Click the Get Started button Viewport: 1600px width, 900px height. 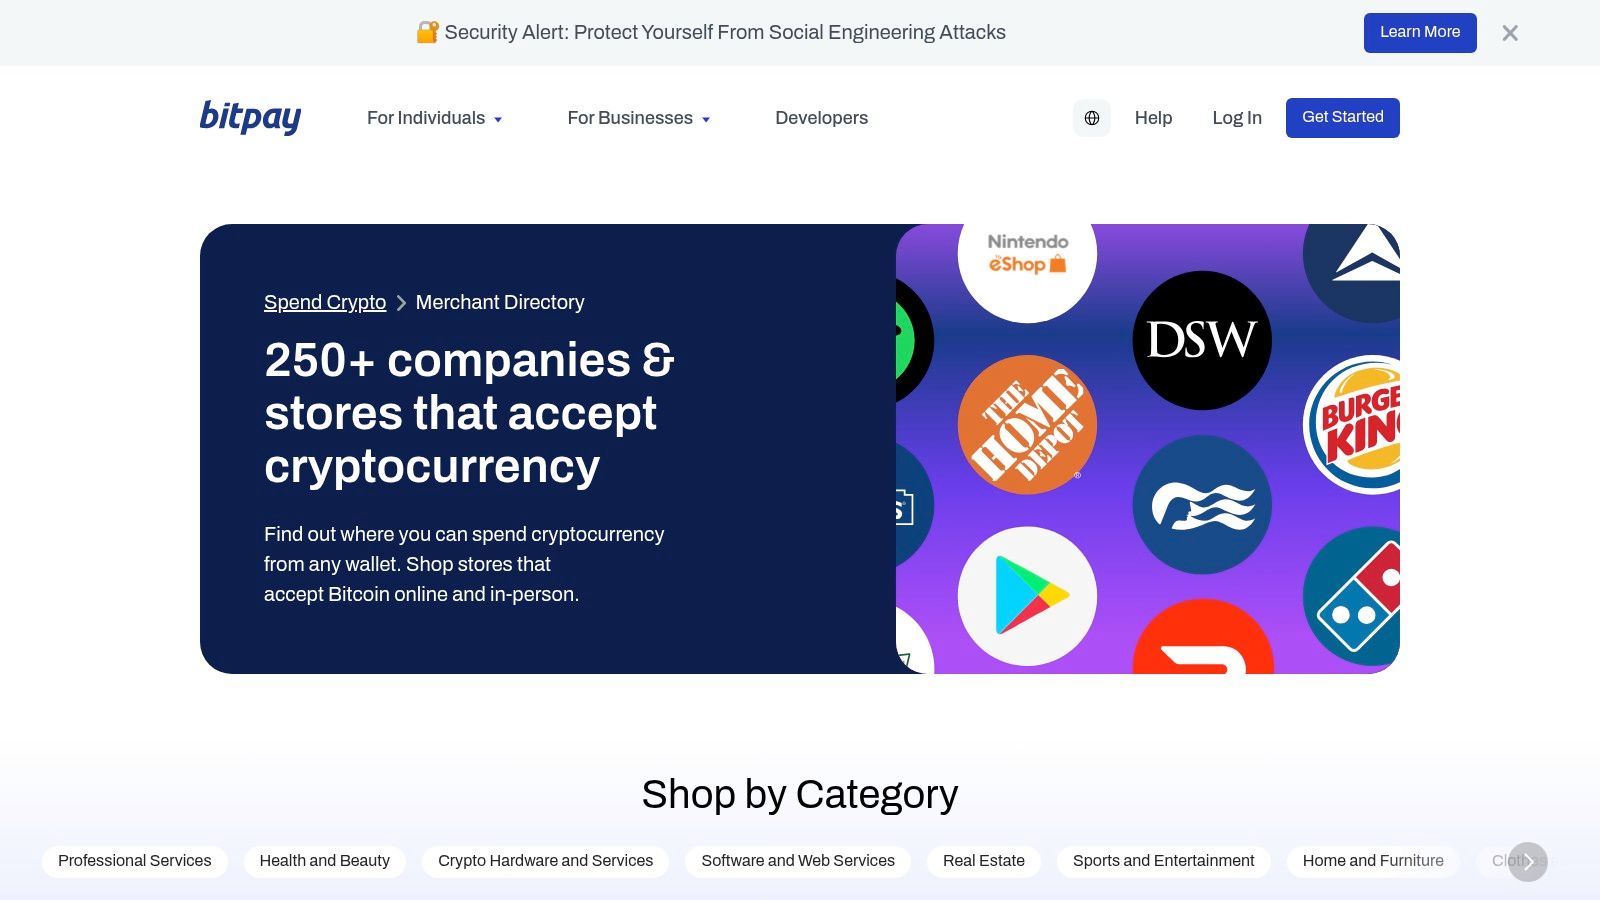pyautogui.click(x=1343, y=118)
